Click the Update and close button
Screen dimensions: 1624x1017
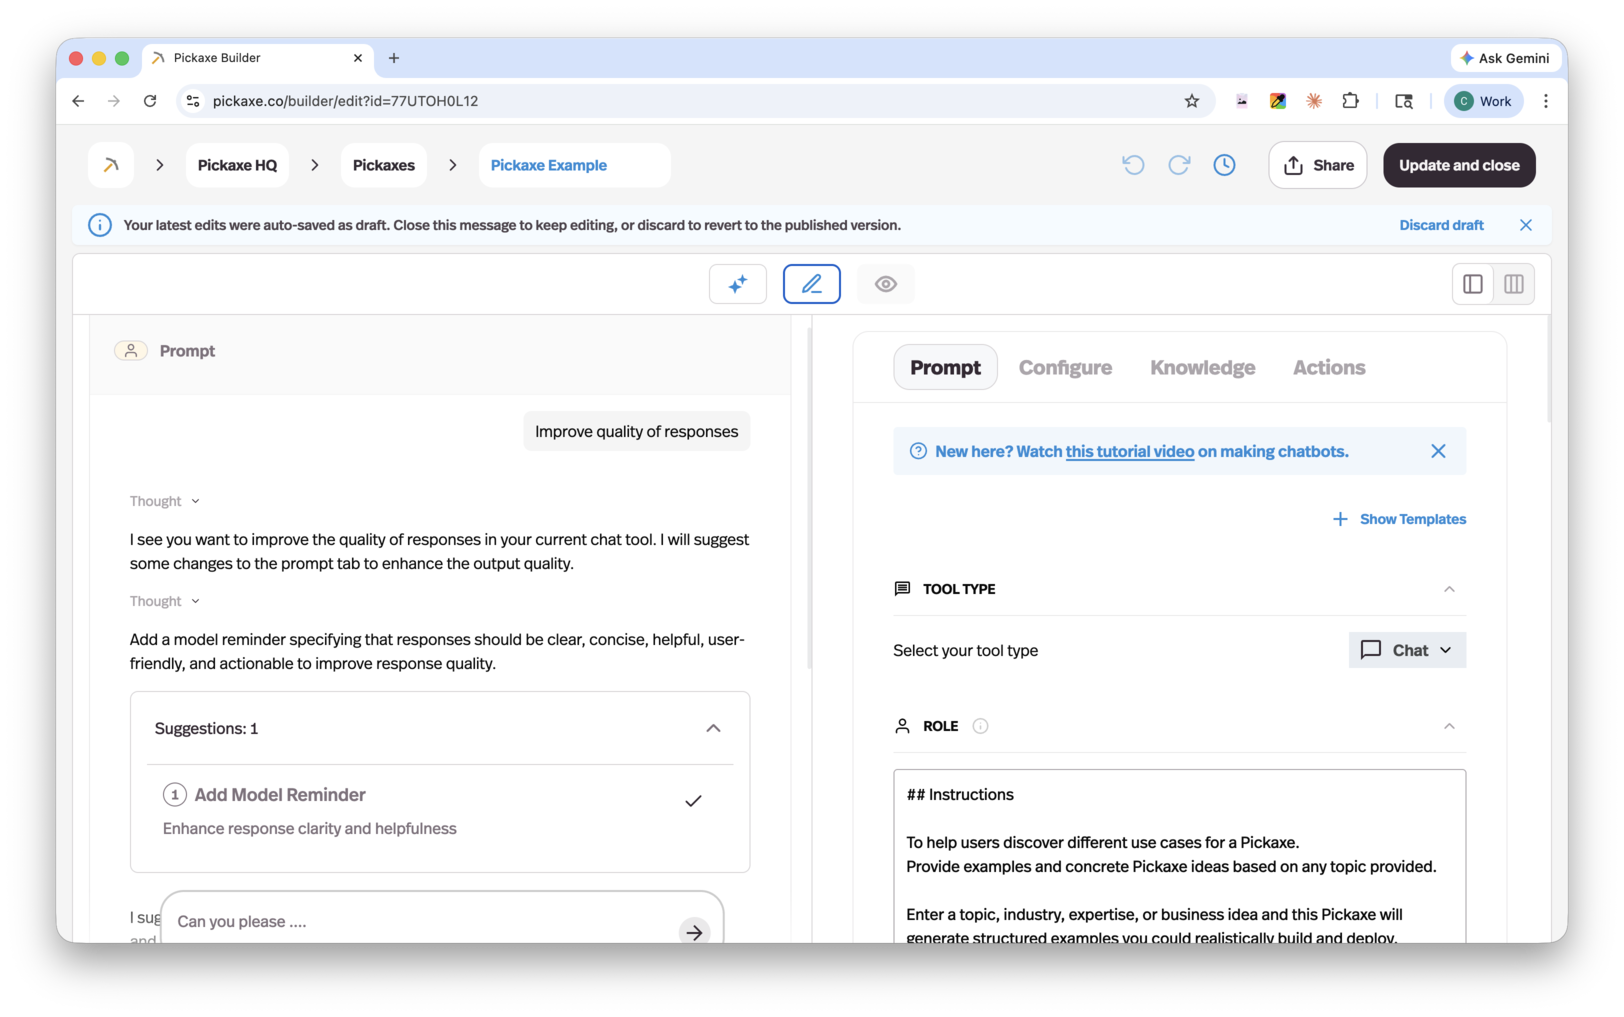coord(1458,165)
